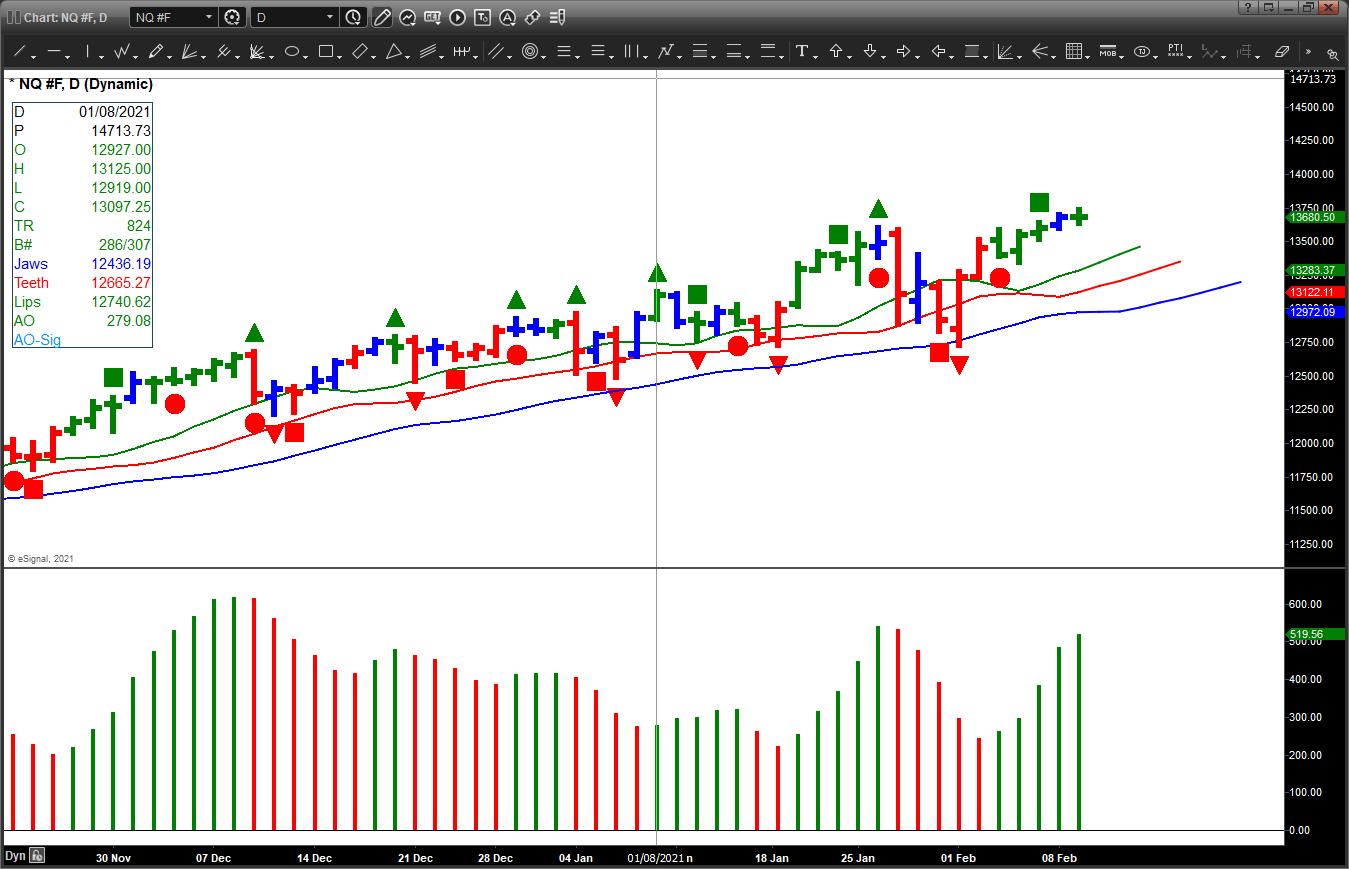Select the ellipse drawing tool

coord(293,51)
